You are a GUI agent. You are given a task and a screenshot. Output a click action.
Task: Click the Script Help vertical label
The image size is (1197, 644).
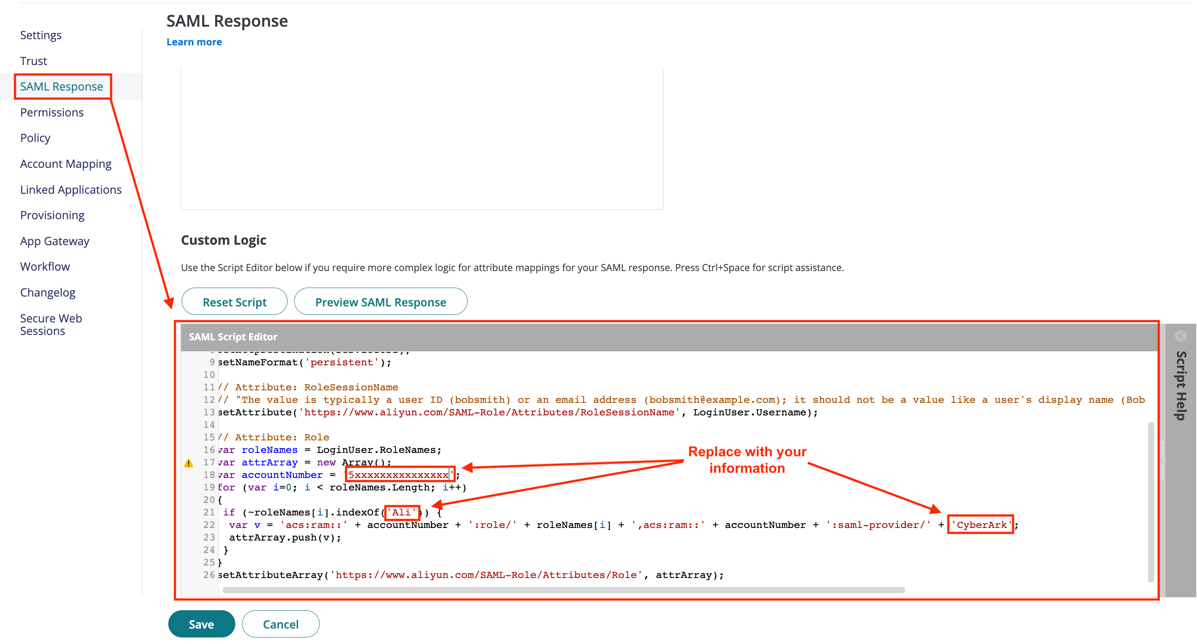click(1181, 385)
